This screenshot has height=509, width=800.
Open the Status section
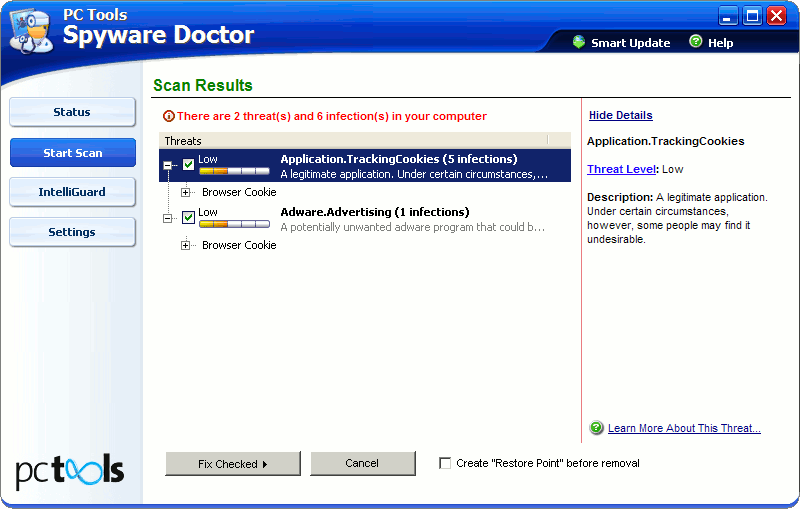click(x=72, y=112)
